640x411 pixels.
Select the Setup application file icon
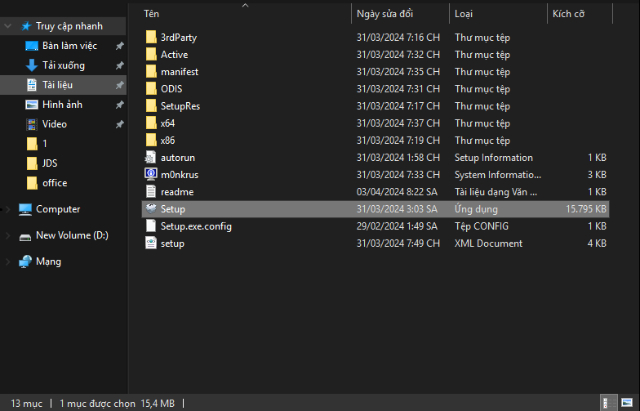(151, 209)
